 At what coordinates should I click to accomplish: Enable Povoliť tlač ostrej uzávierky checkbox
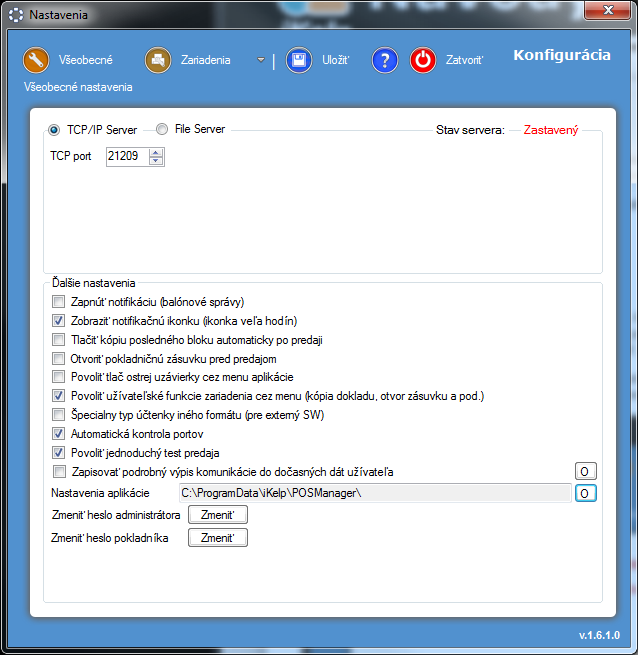point(58,376)
